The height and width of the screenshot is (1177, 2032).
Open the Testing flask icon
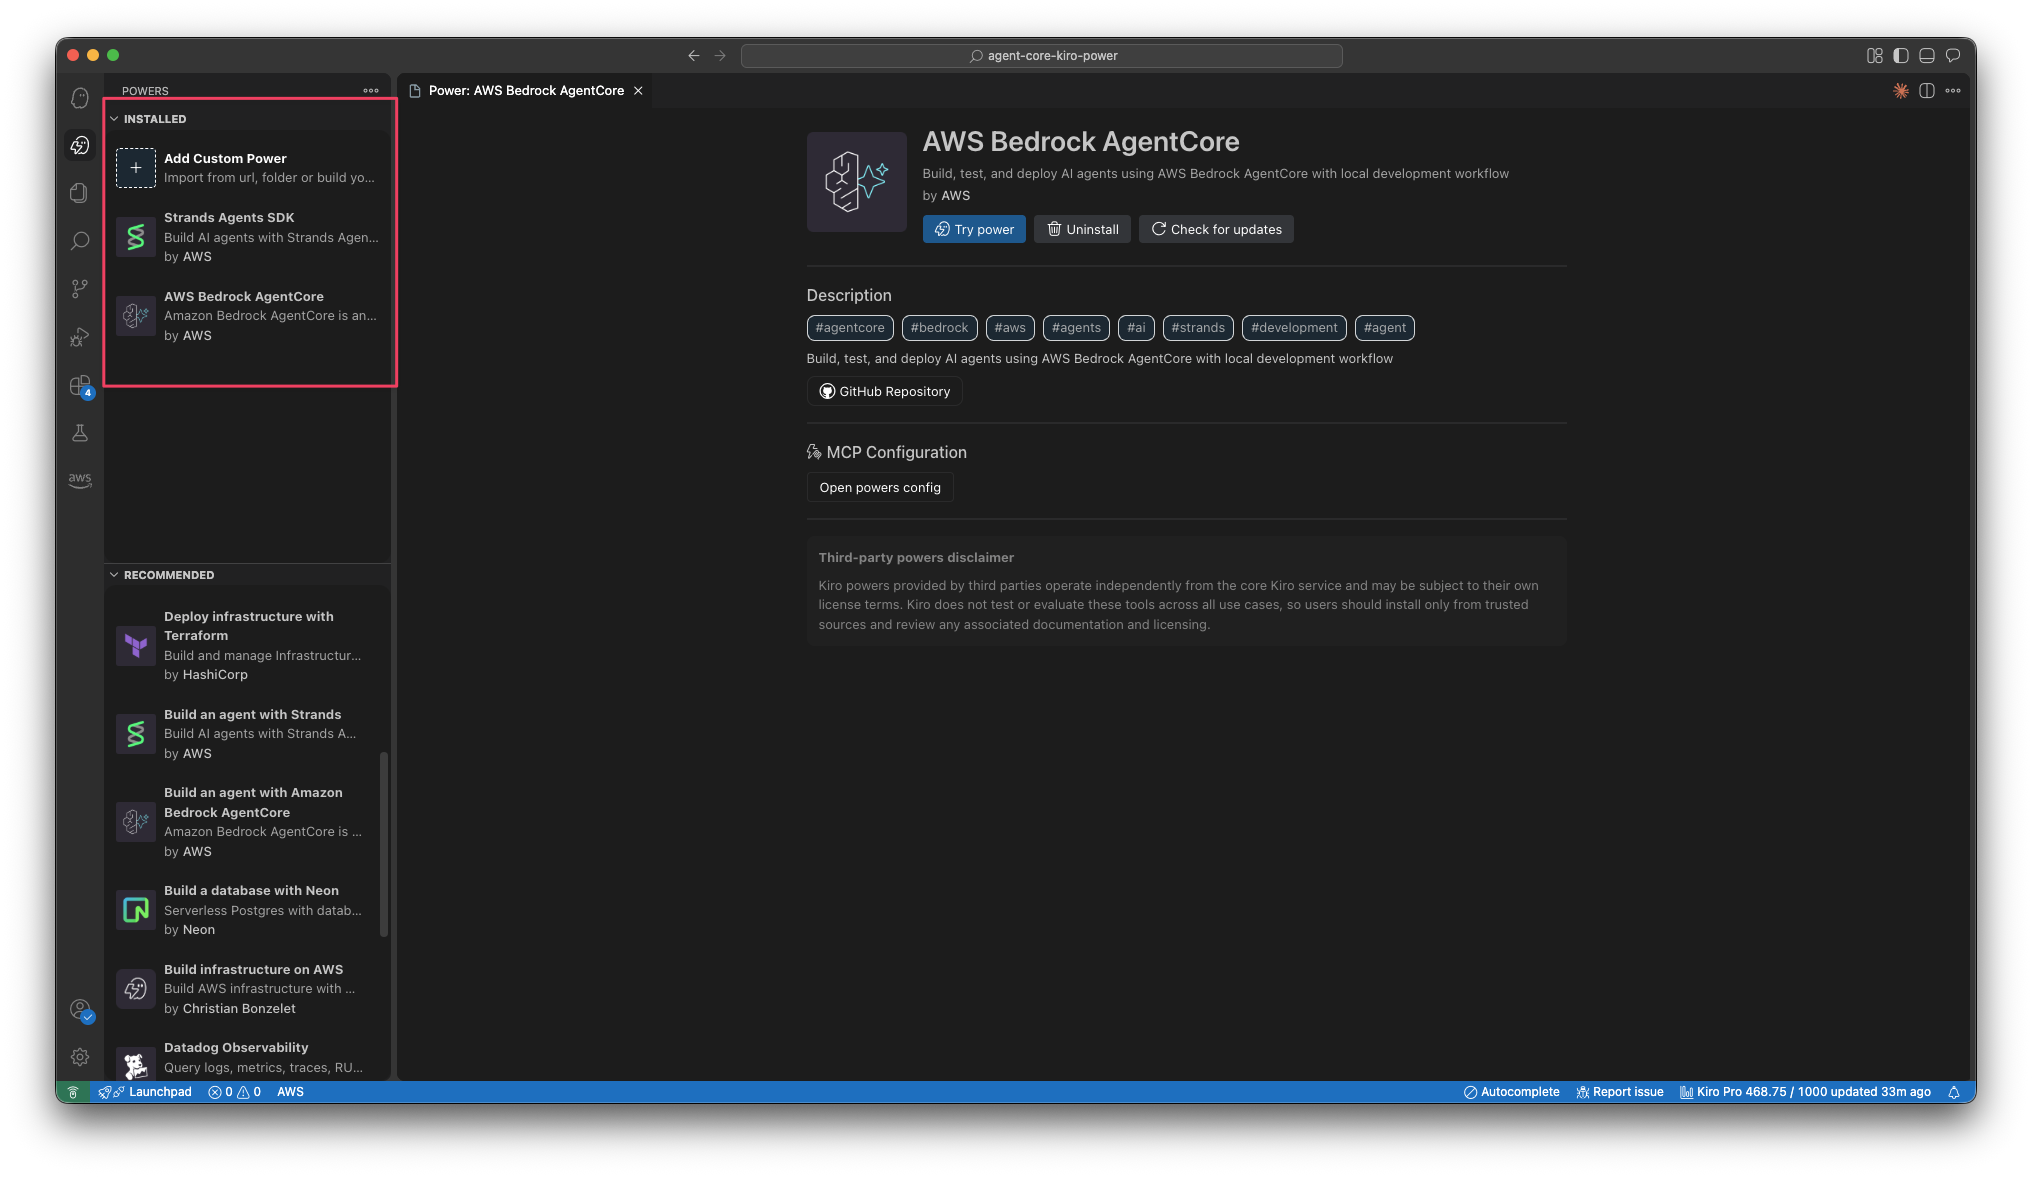80,433
